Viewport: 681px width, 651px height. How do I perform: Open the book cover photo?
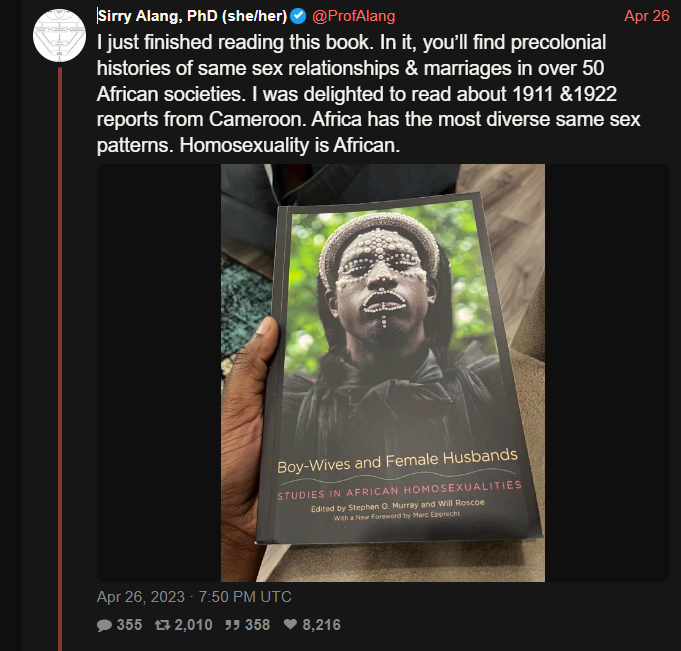[x=383, y=373]
